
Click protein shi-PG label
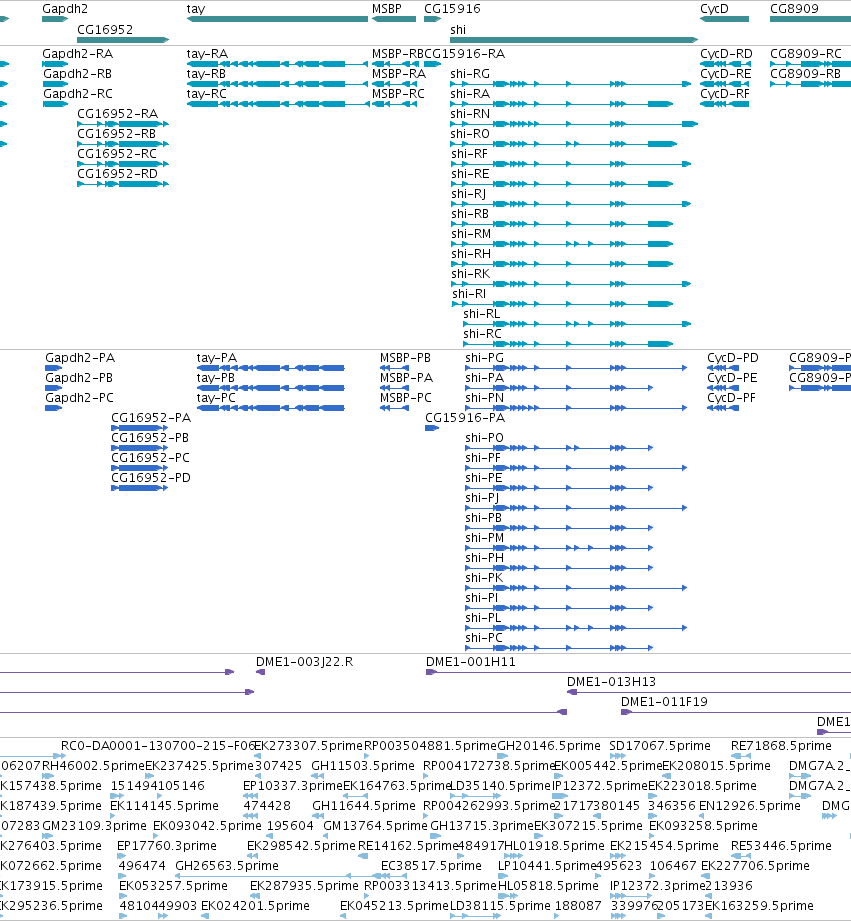tap(485, 358)
